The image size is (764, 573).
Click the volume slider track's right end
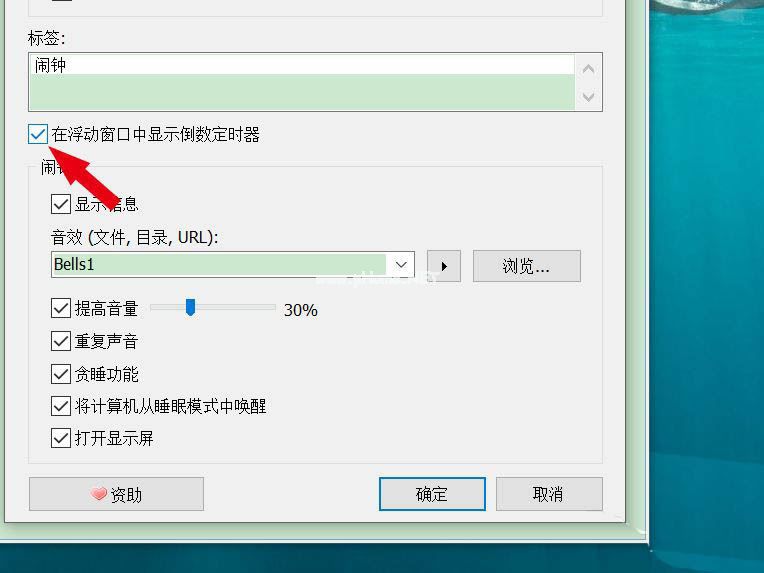point(273,307)
